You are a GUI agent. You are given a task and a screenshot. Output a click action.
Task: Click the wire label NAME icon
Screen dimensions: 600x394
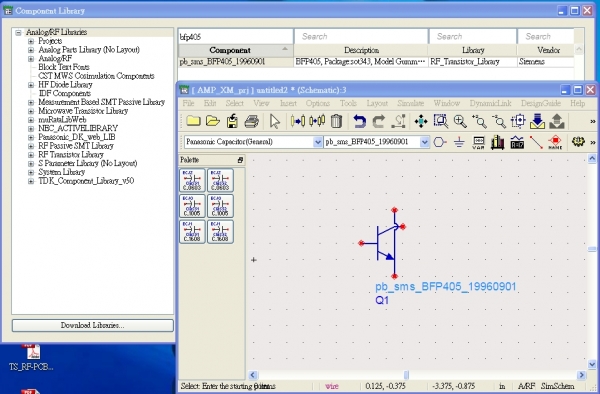click(555, 143)
